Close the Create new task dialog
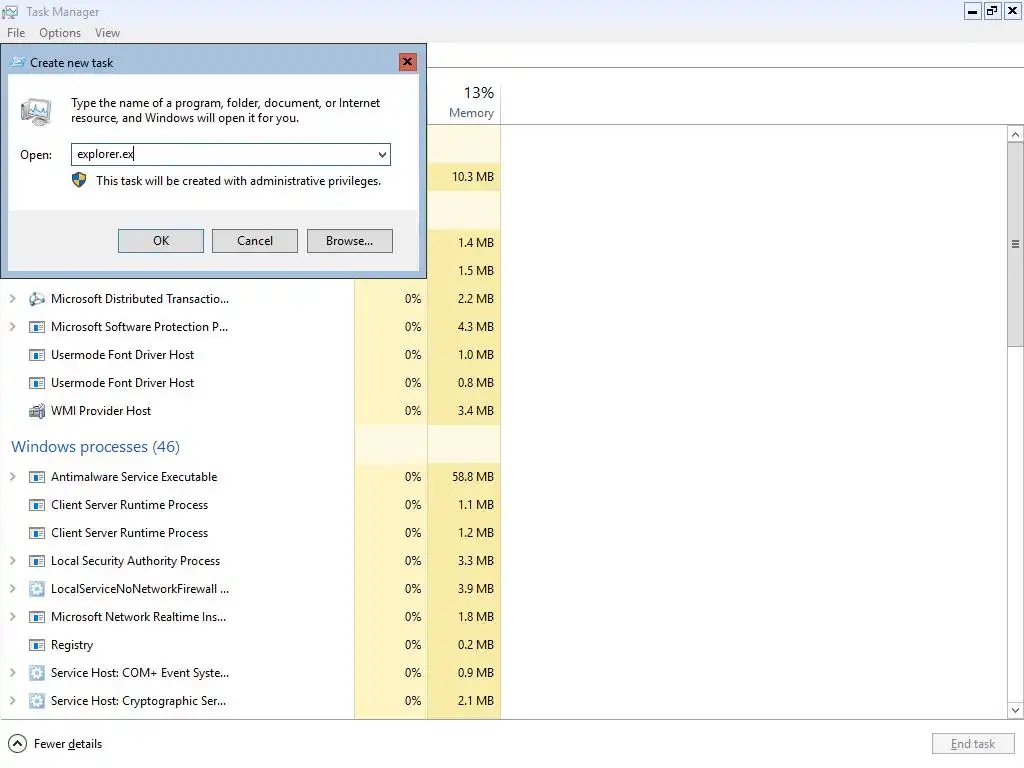The width and height of the screenshot is (1024, 768). [408, 62]
